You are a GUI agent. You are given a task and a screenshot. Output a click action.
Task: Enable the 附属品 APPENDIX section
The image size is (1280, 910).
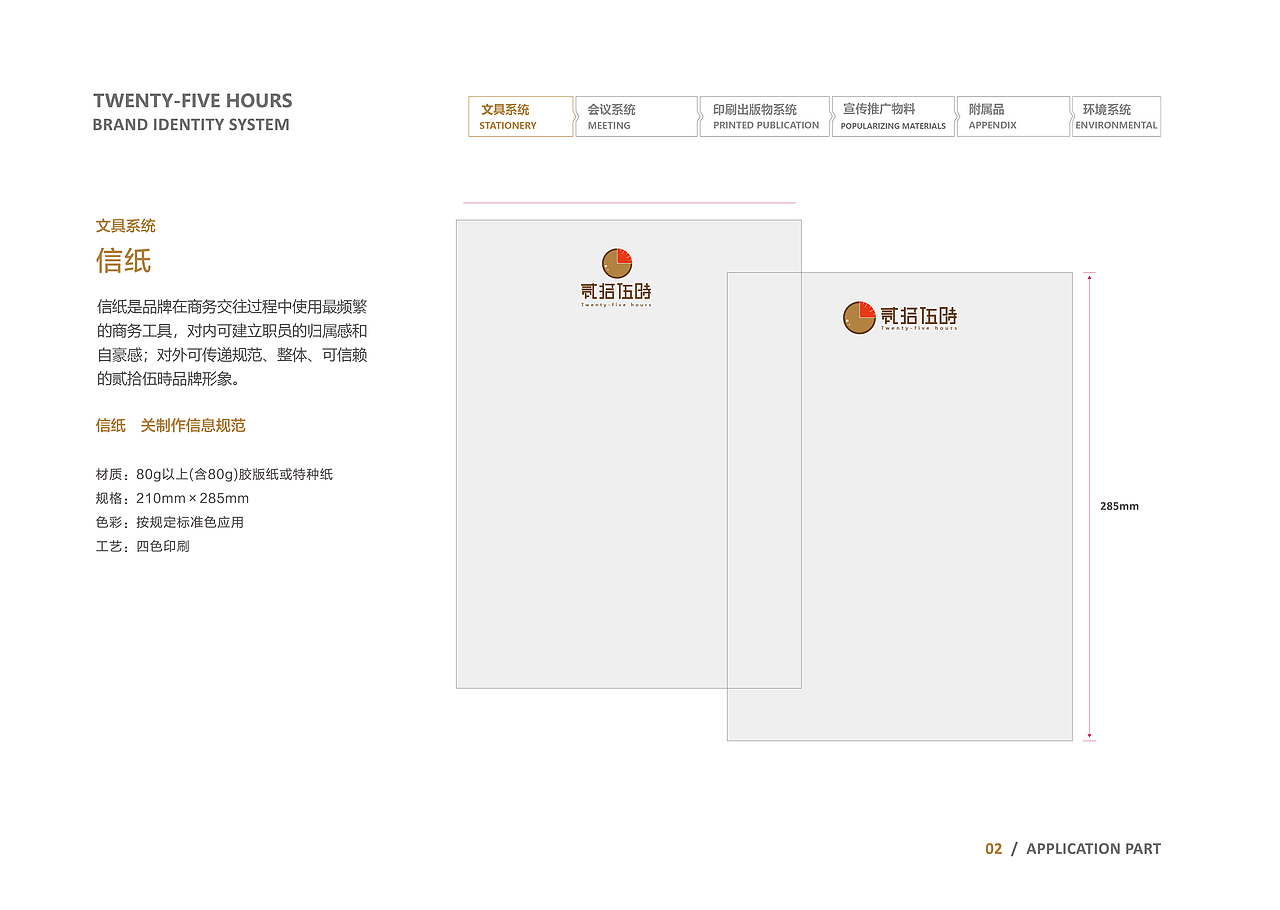(1013, 116)
